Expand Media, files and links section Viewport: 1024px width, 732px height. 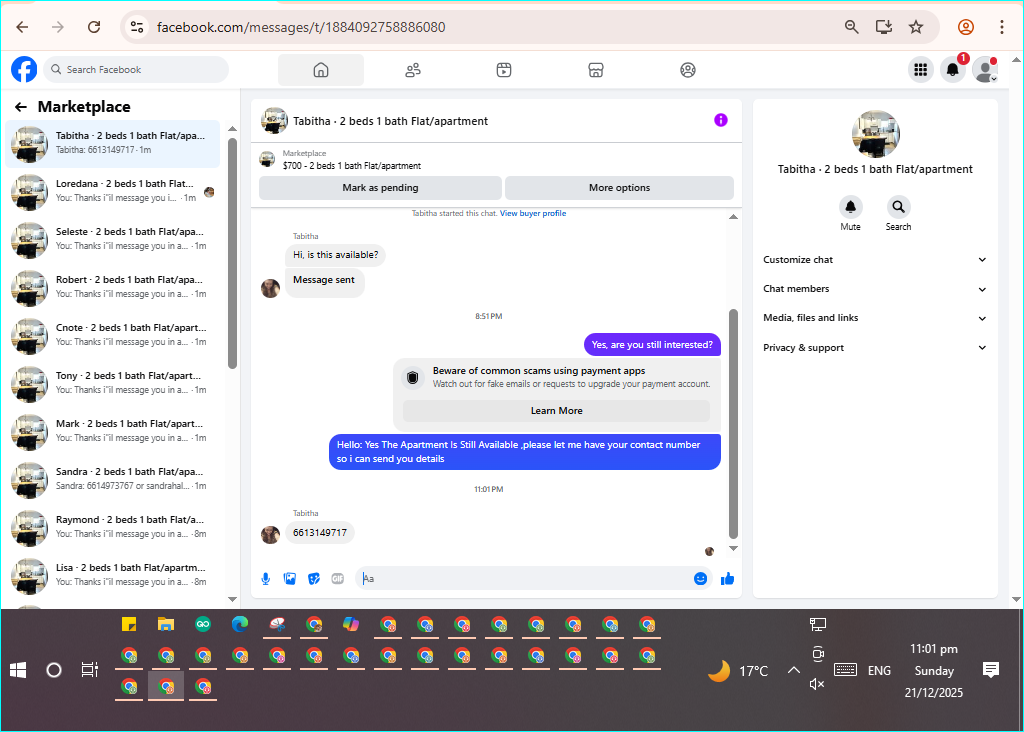(874, 318)
